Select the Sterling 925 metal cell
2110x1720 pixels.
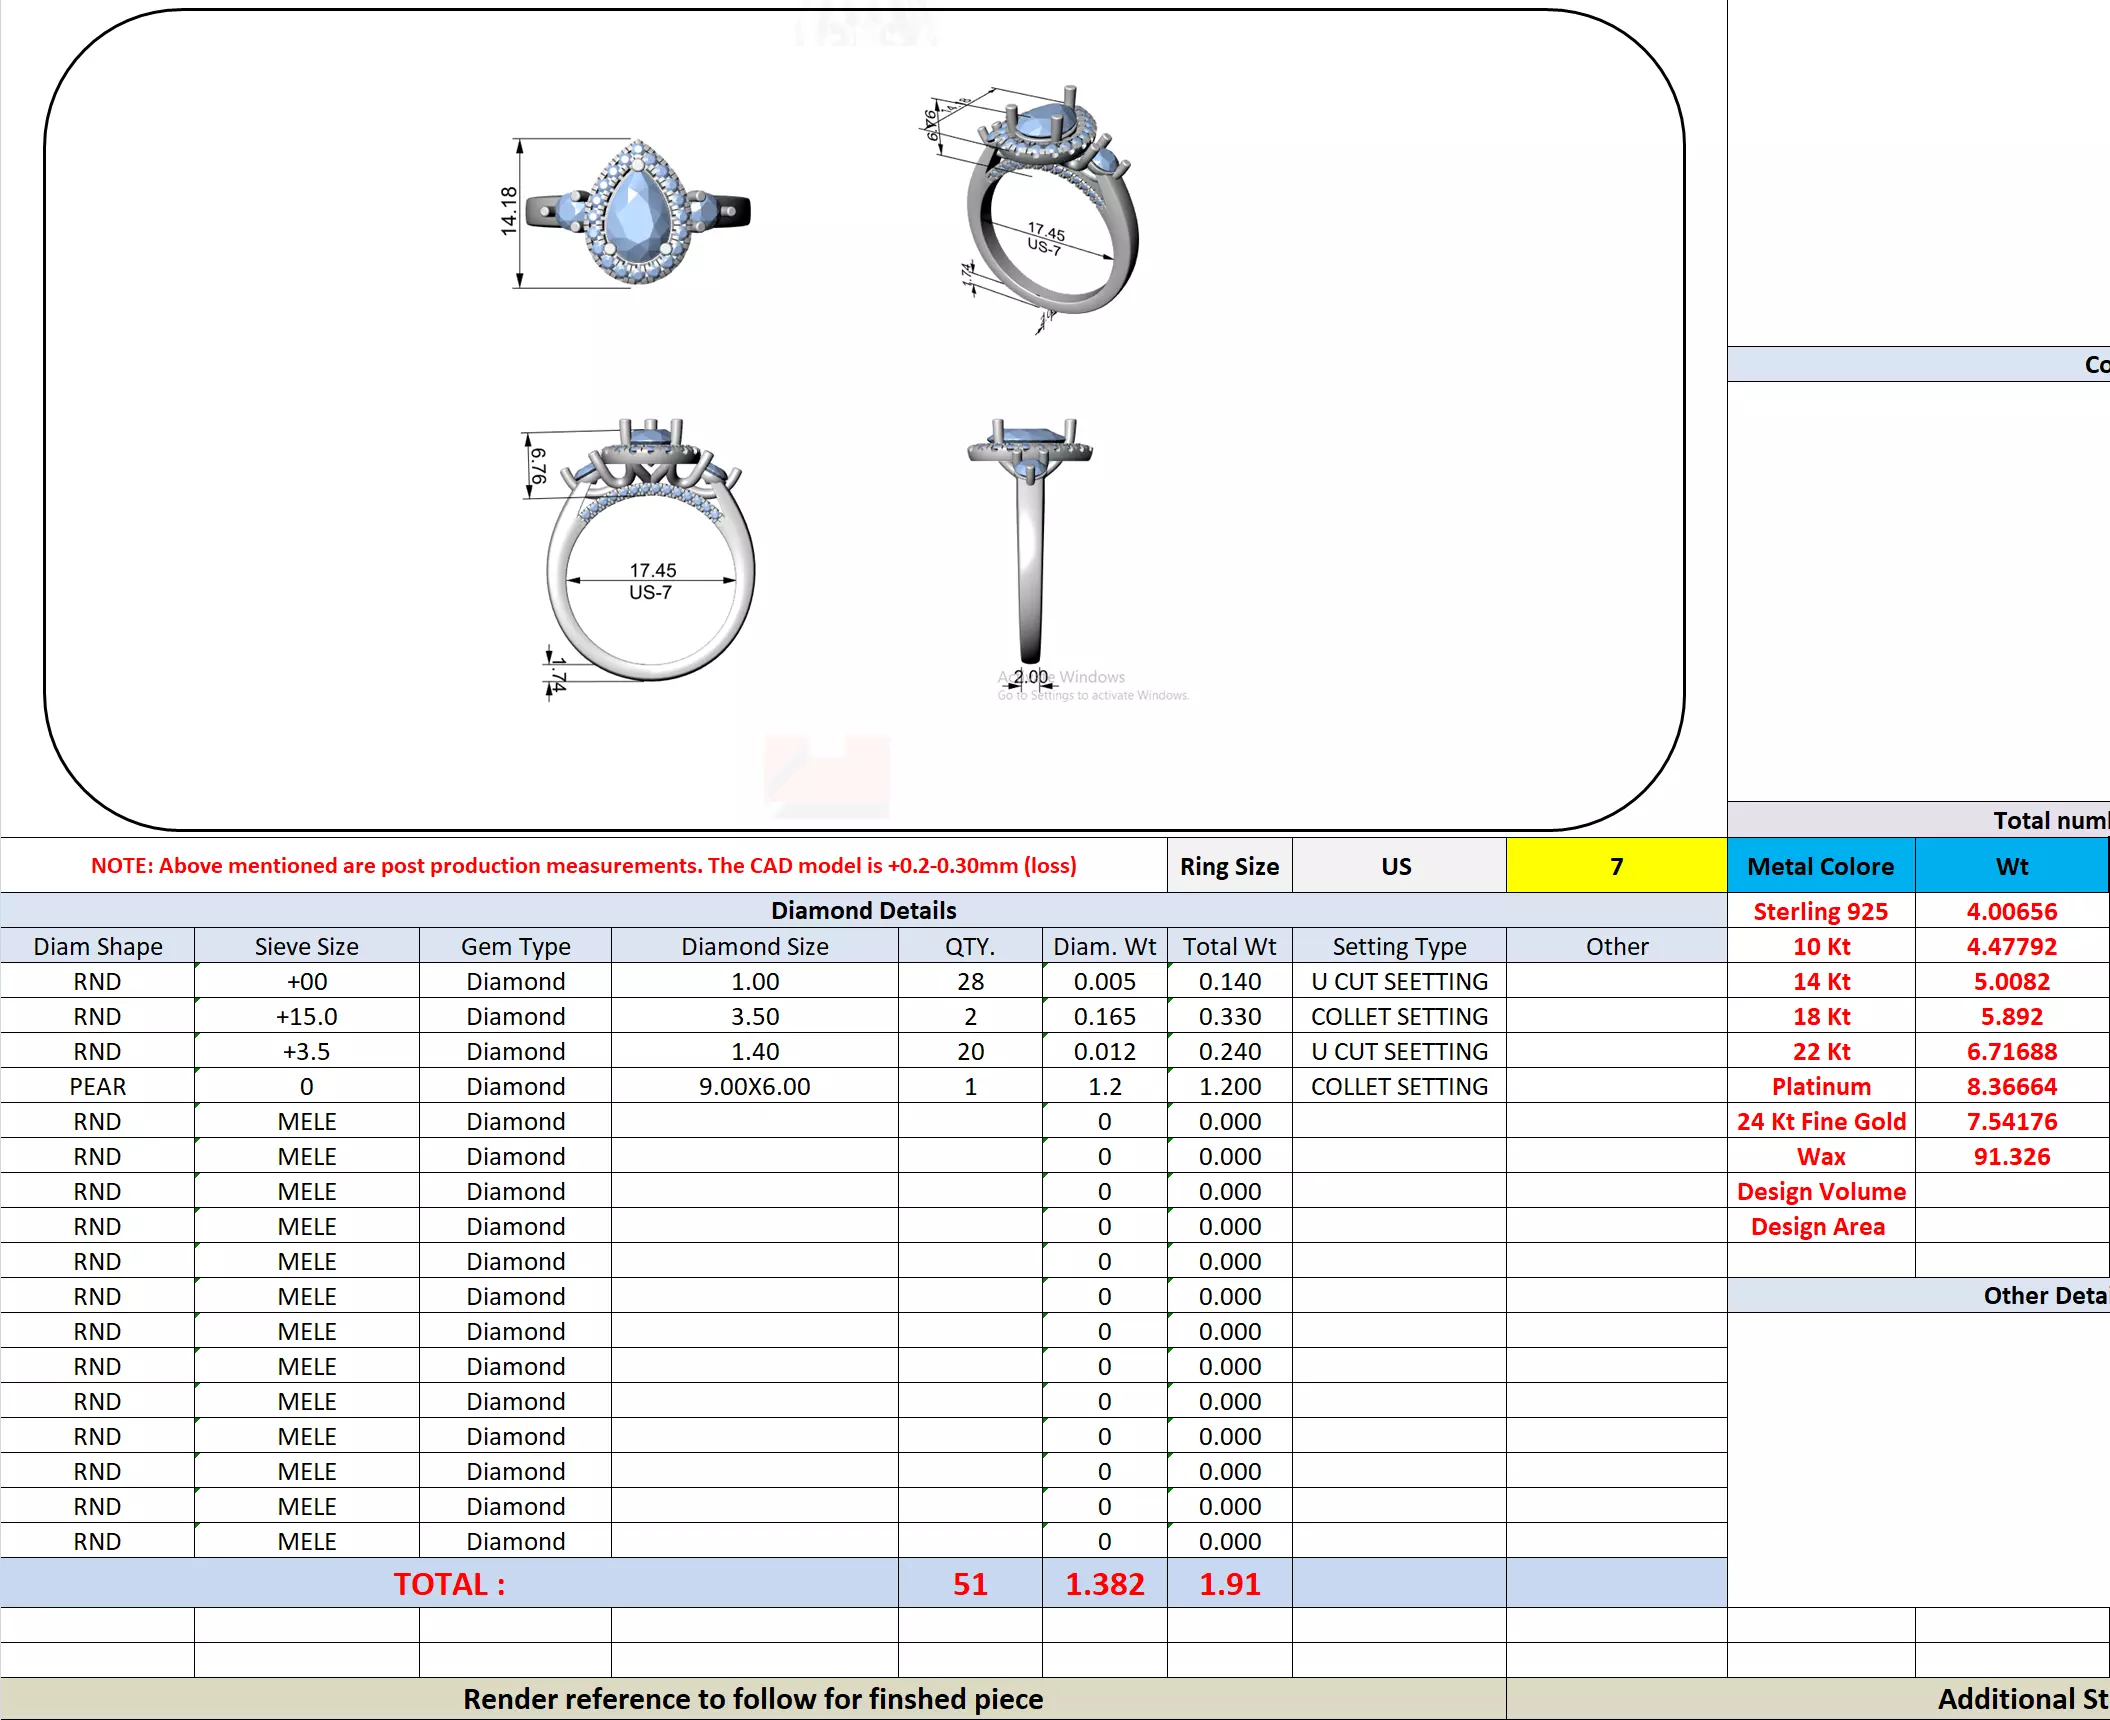point(1820,911)
